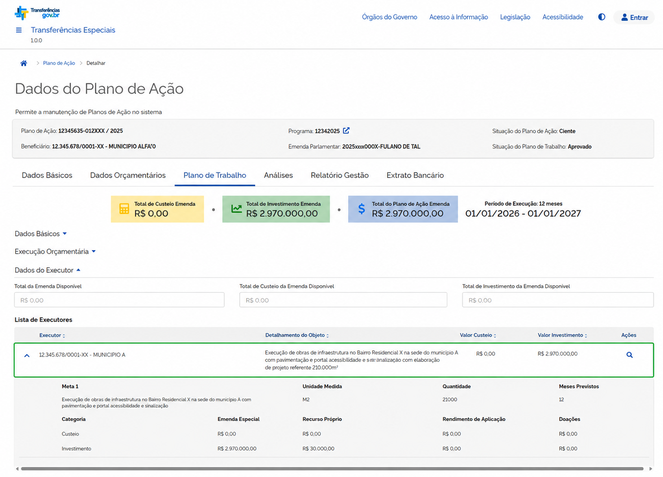The image size is (663, 477).
Task: Click Total da Emenda Disponível field
Action: point(119,300)
